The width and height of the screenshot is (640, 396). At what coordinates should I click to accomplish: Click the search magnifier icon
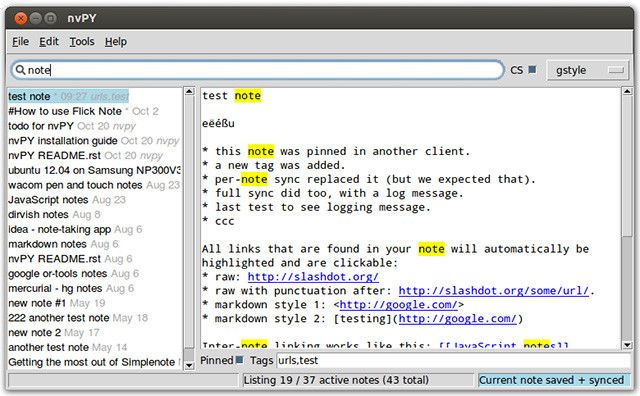[20, 70]
